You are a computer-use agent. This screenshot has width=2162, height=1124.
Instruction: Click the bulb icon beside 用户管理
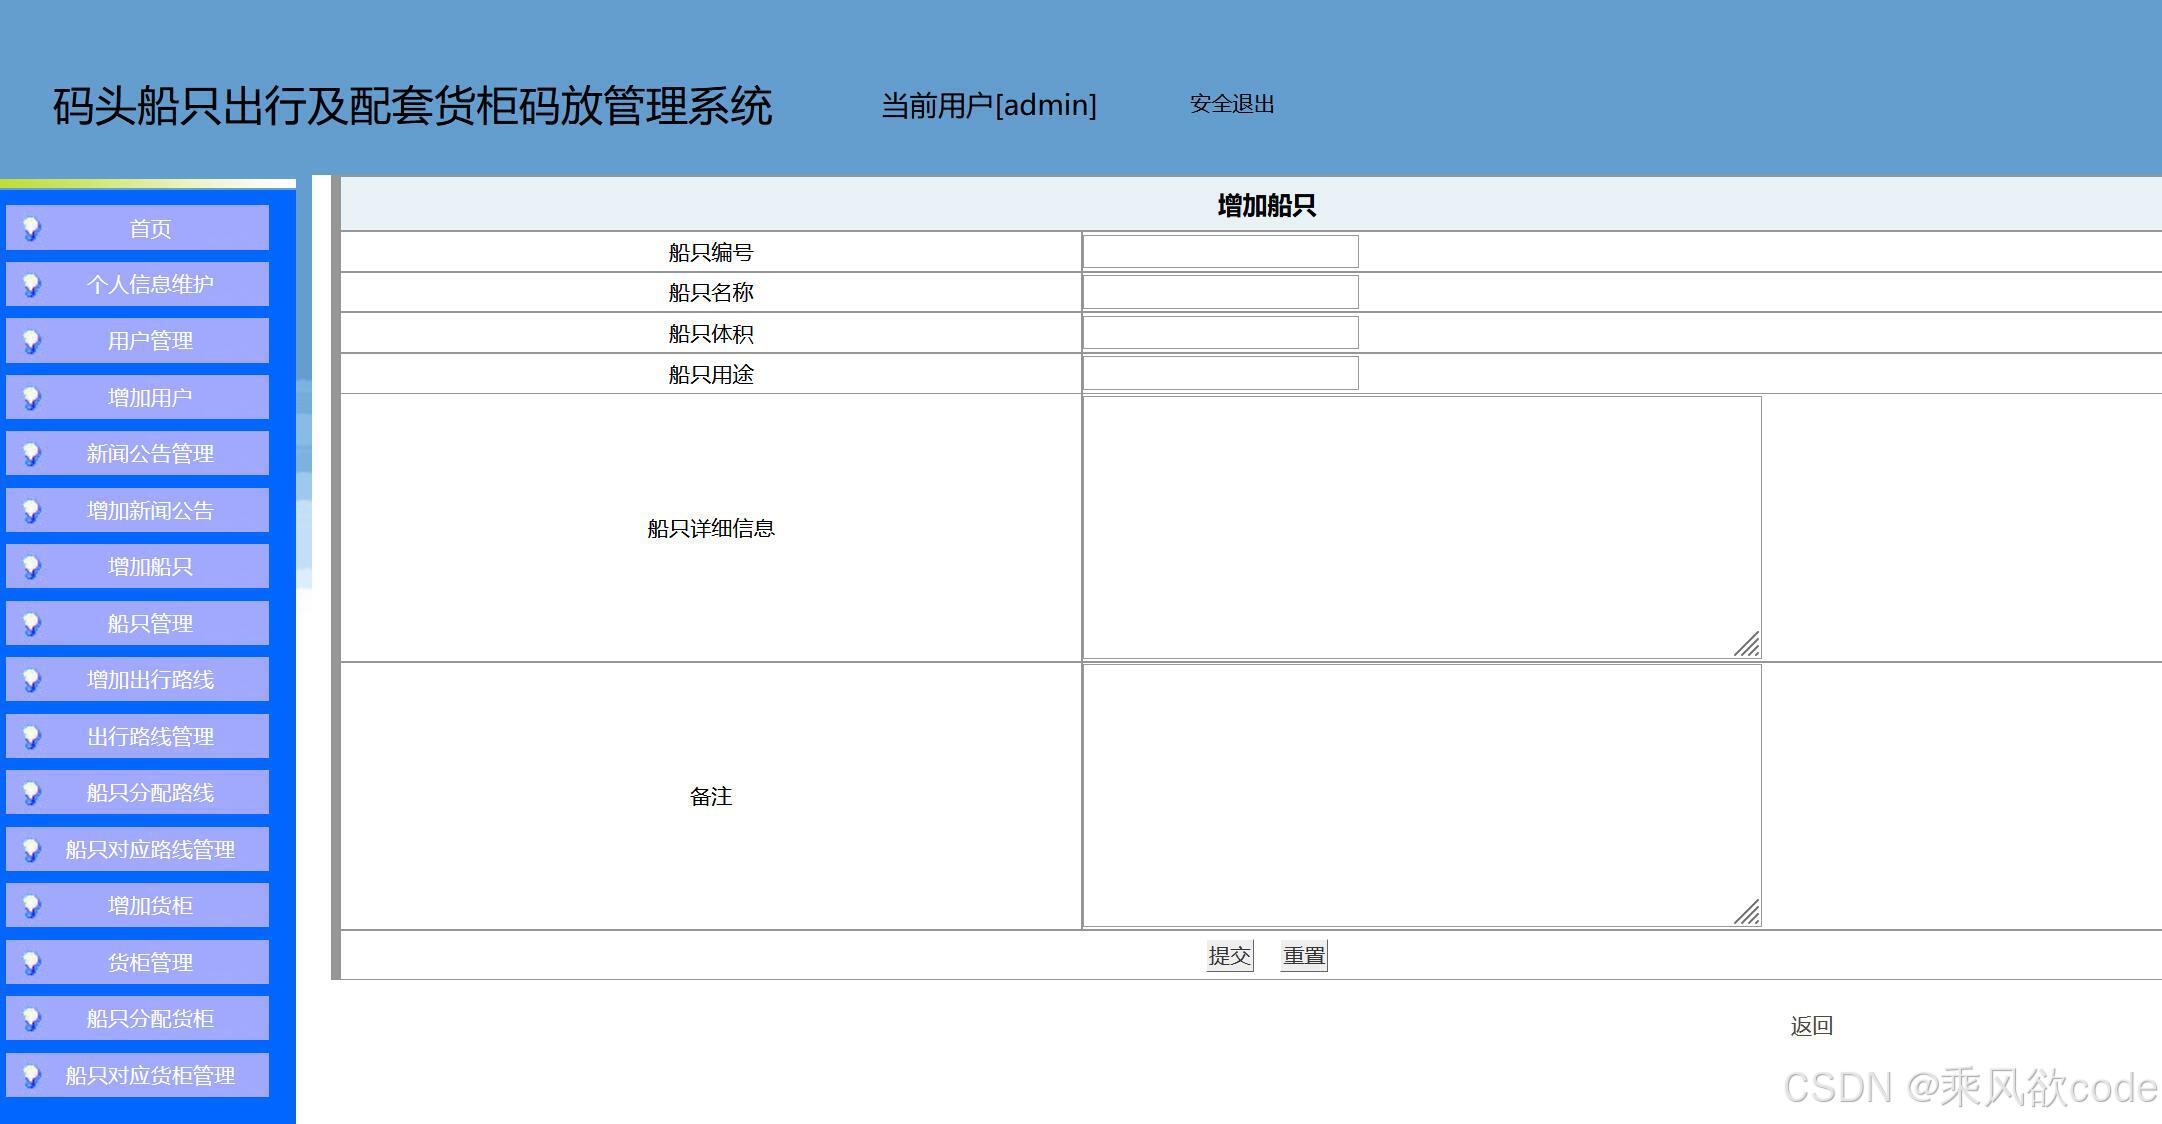tap(32, 342)
